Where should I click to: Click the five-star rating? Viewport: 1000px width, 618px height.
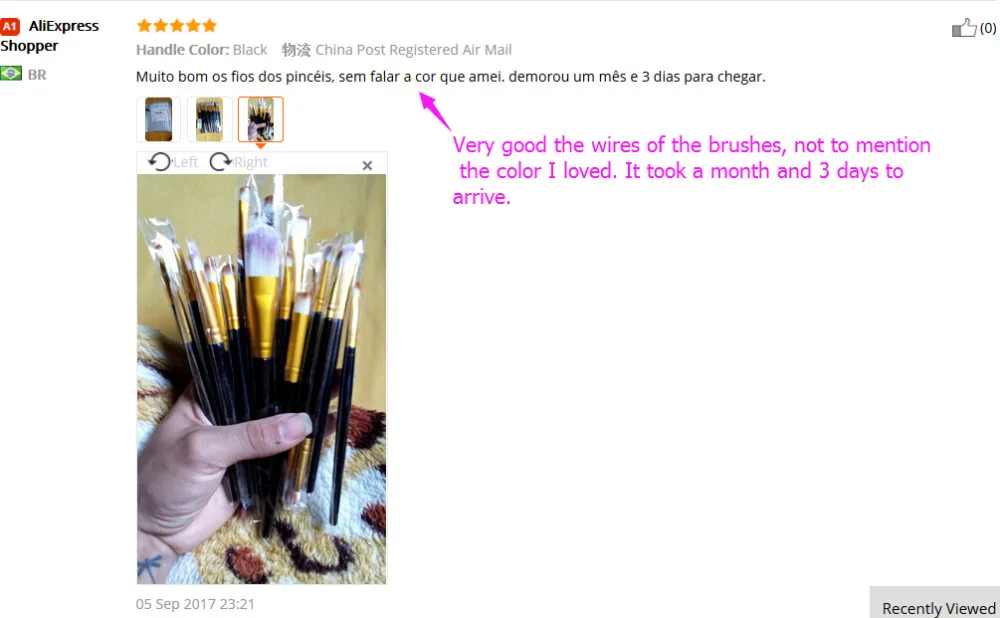(177, 26)
